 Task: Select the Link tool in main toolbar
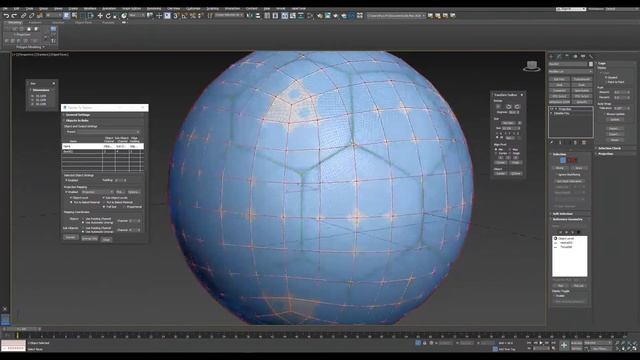23,16
